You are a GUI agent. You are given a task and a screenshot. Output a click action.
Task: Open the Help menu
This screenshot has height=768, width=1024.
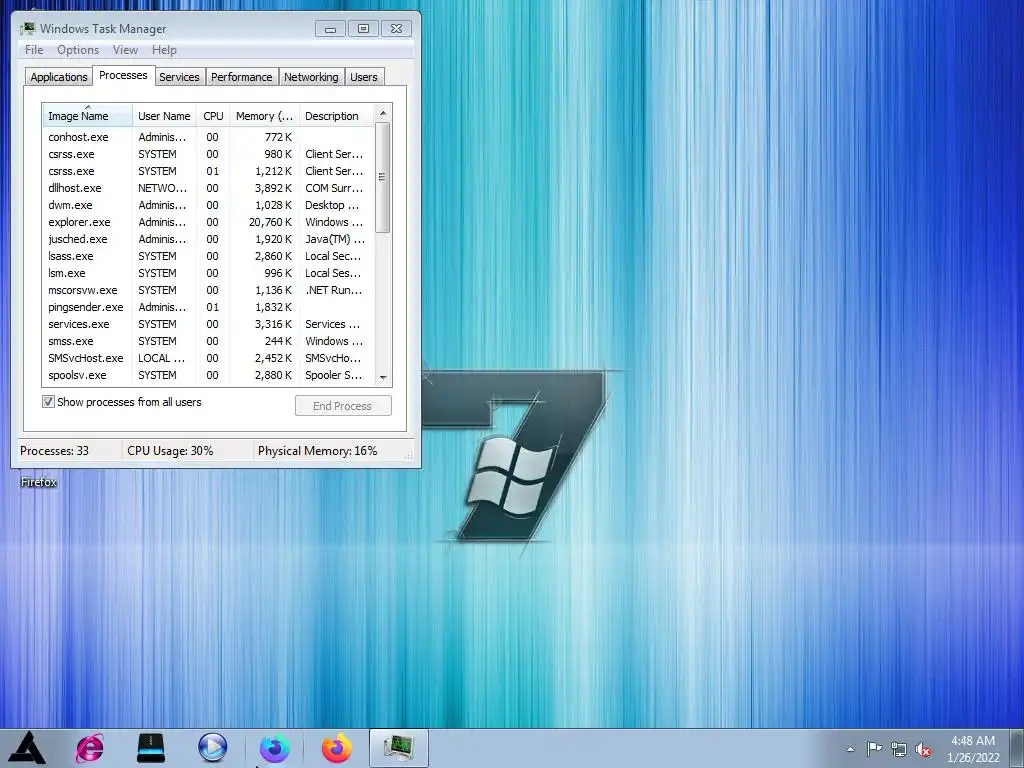coord(164,50)
